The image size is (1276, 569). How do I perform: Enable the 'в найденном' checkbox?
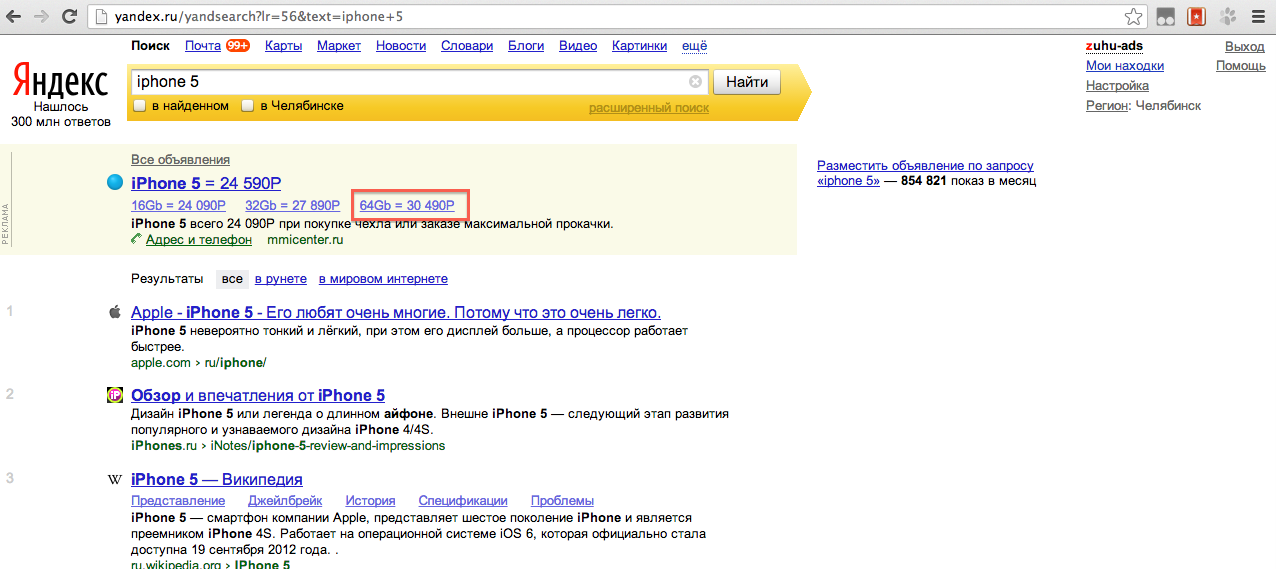point(140,106)
